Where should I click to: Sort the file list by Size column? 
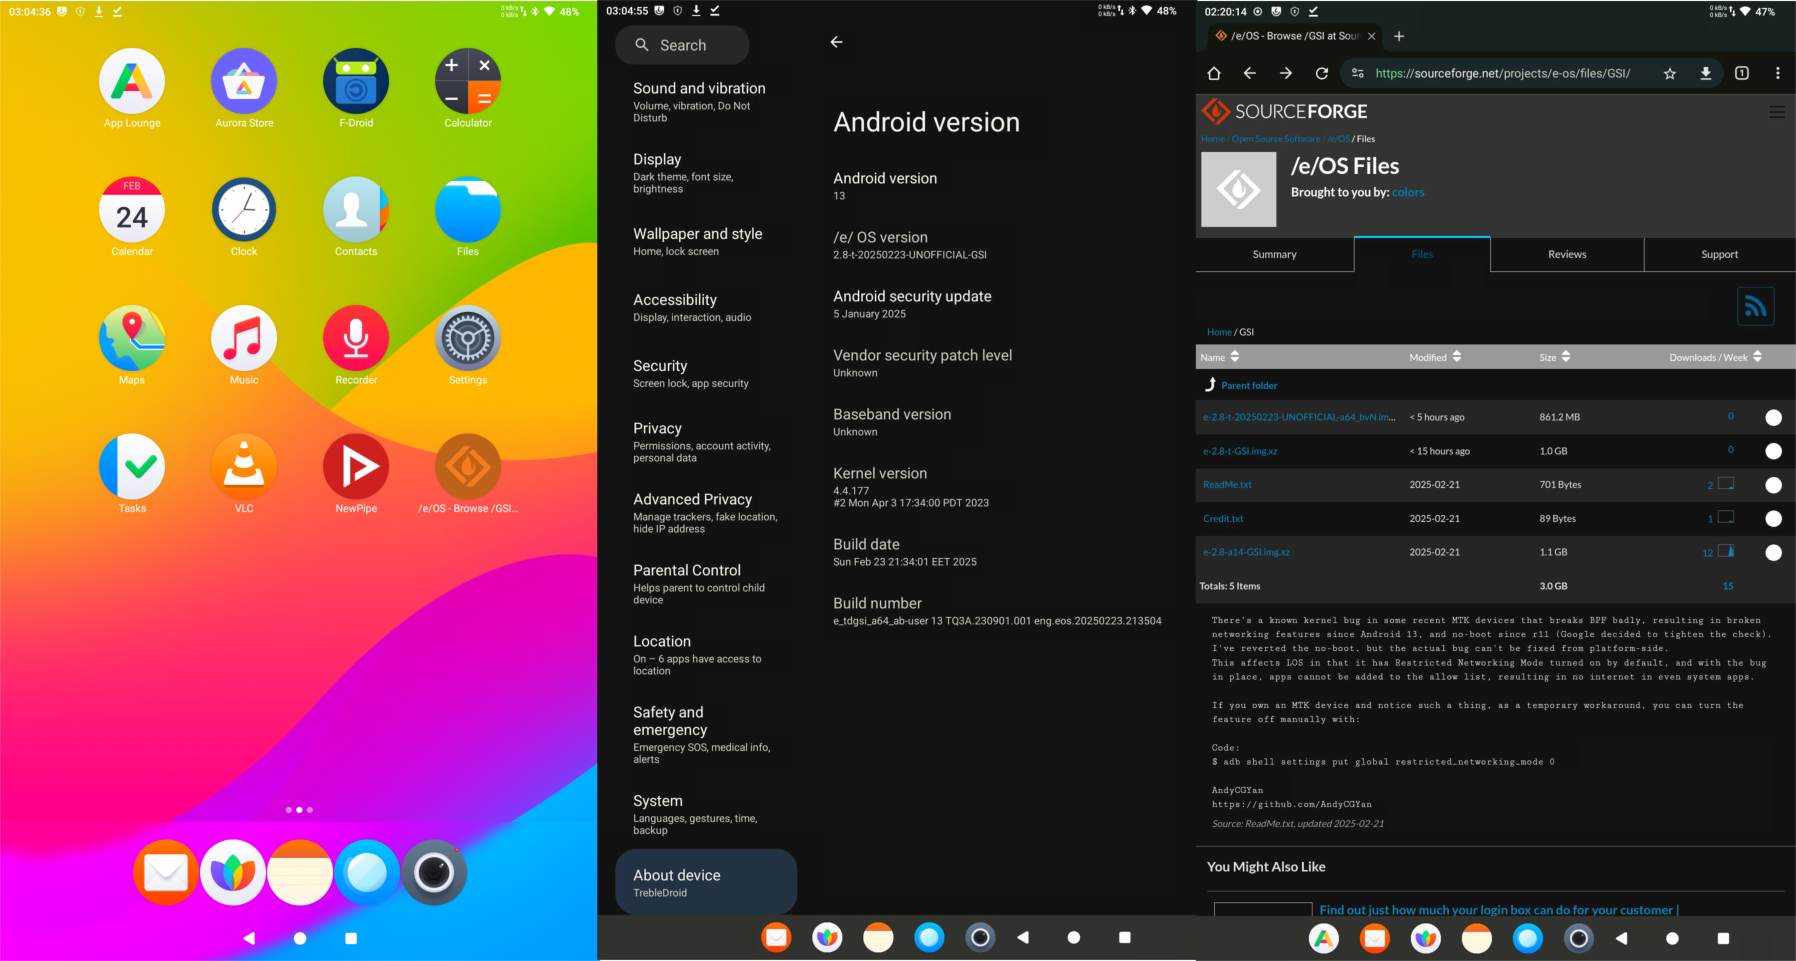(x=1555, y=357)
